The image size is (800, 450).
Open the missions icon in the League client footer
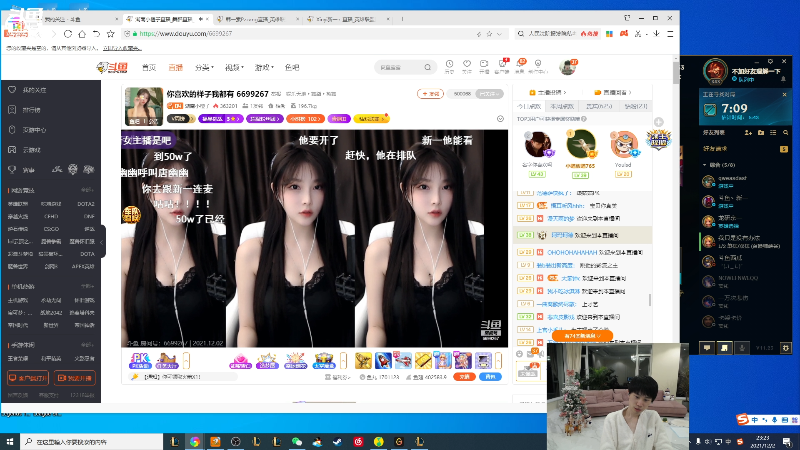(x=724, y=348)
